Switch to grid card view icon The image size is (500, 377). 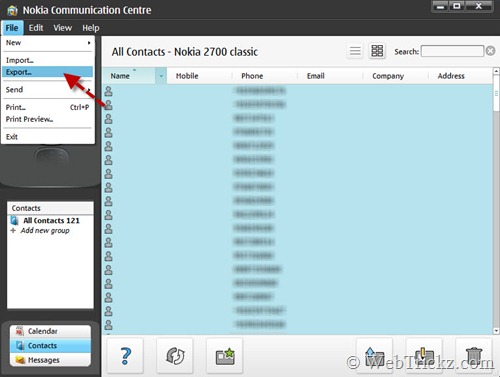point(377,51)
